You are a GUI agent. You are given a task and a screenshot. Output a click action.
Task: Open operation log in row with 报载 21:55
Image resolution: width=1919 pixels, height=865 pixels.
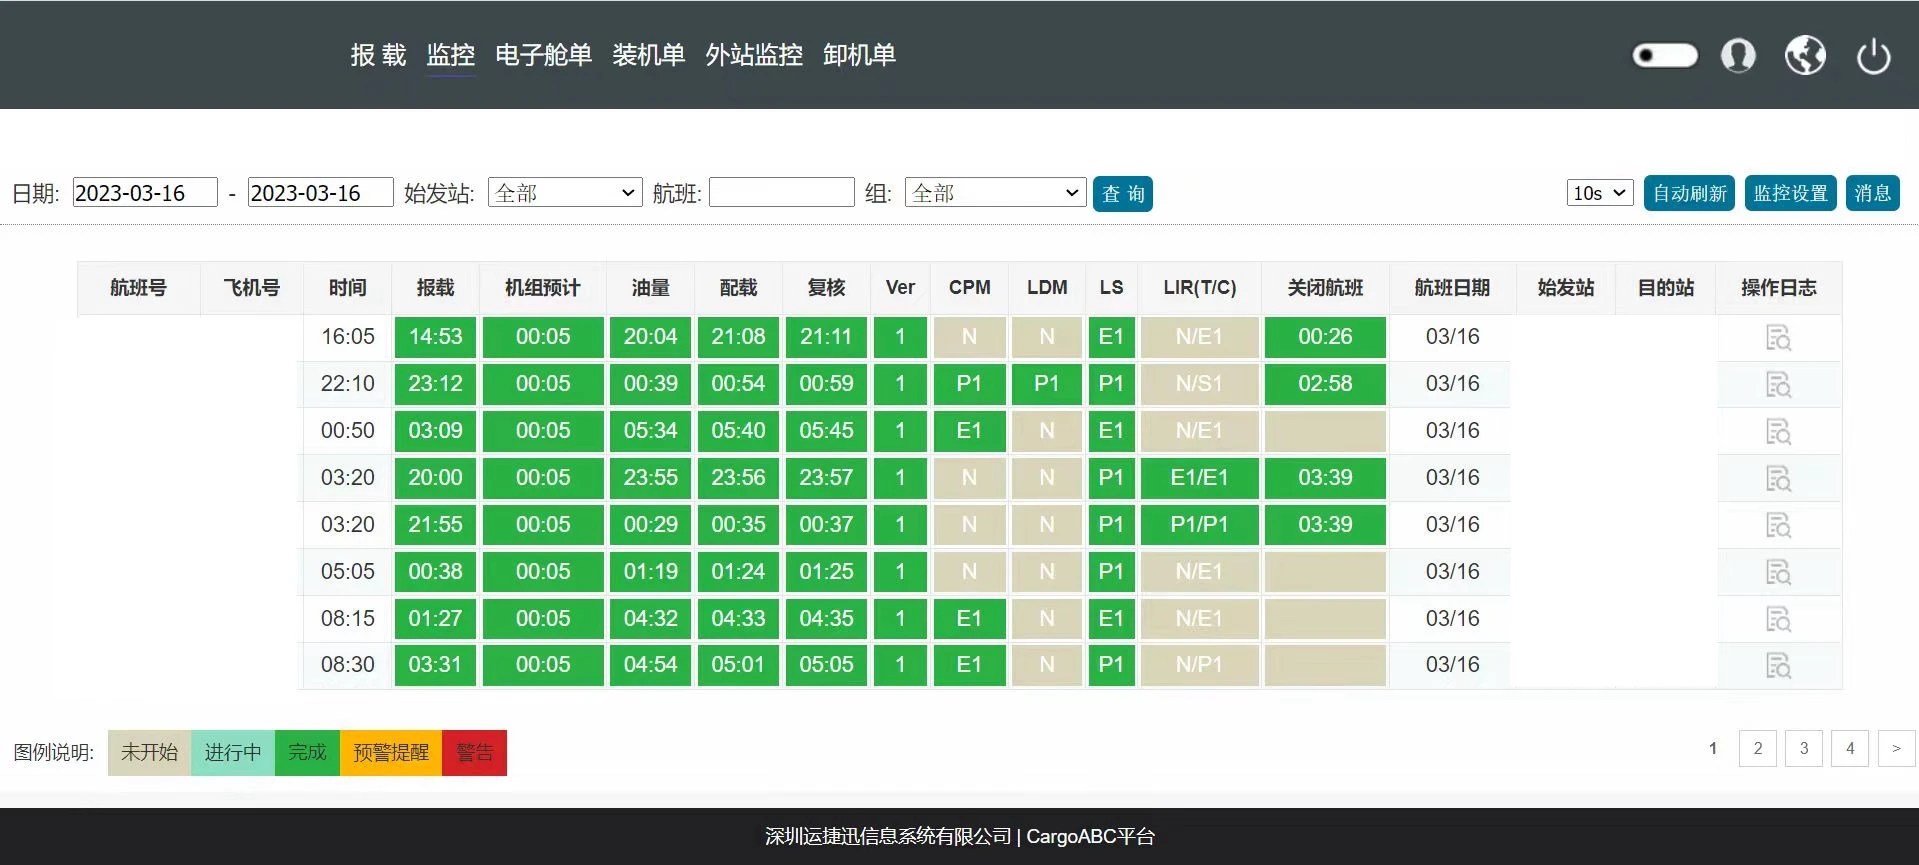tap(1778, 526)
